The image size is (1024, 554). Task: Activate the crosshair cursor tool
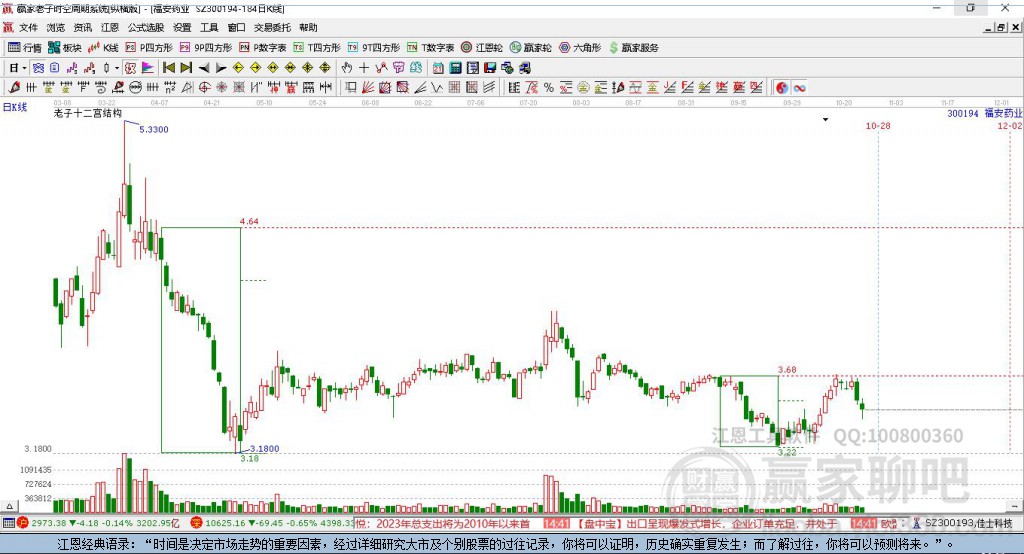click(x=364, y=68)
